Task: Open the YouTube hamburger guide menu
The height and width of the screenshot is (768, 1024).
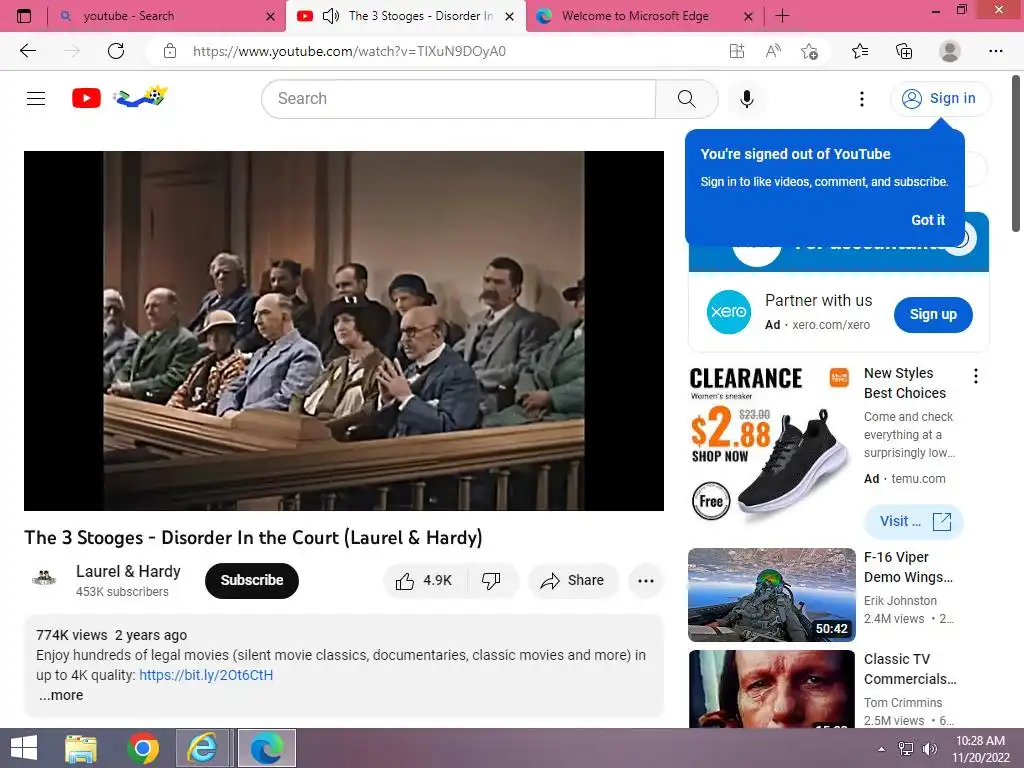Action: [x=36, y=99]
